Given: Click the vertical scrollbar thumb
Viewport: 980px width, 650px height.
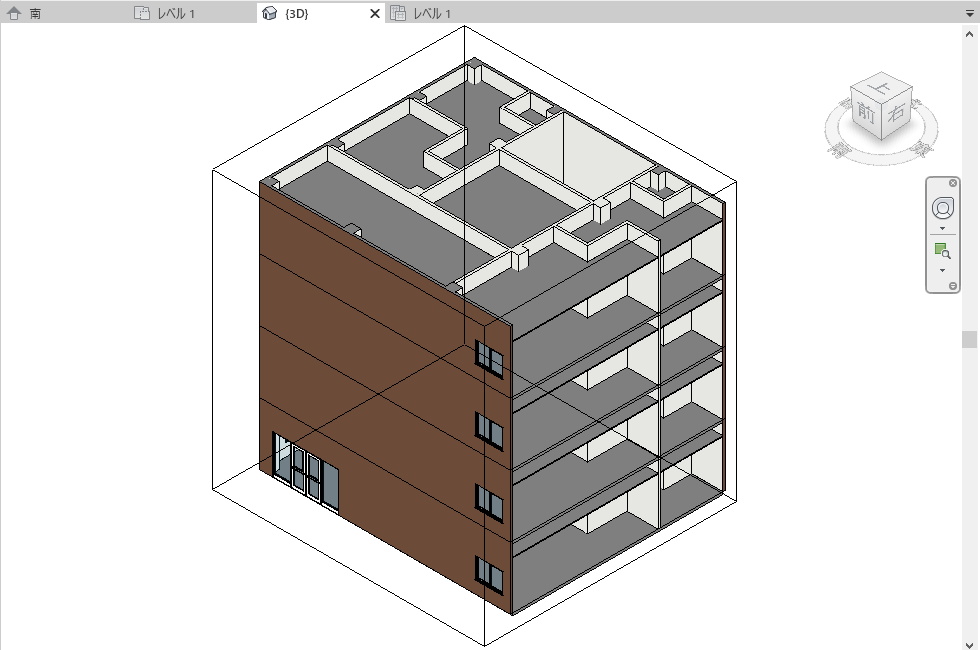Looking at the screenshot, I should click(969, 339).
